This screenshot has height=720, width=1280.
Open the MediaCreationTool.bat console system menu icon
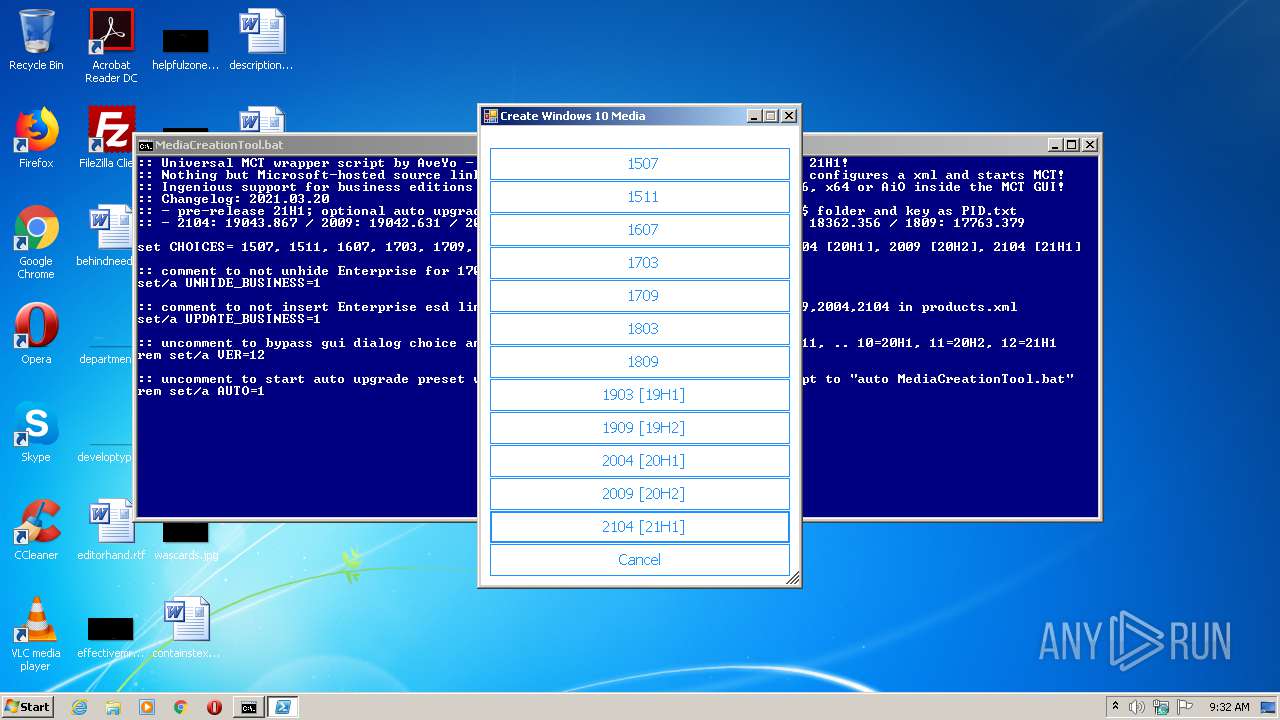pos(146,145)
